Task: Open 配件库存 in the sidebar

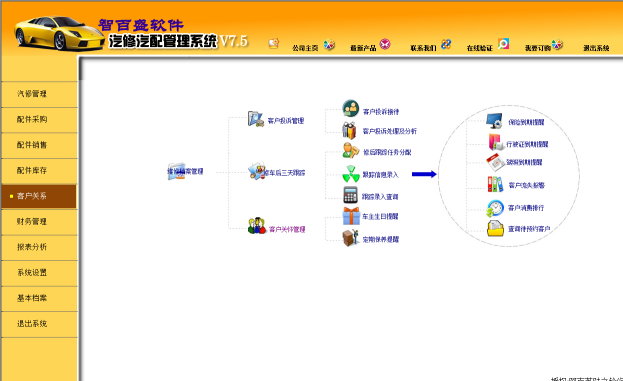Action: pos(39,171)
